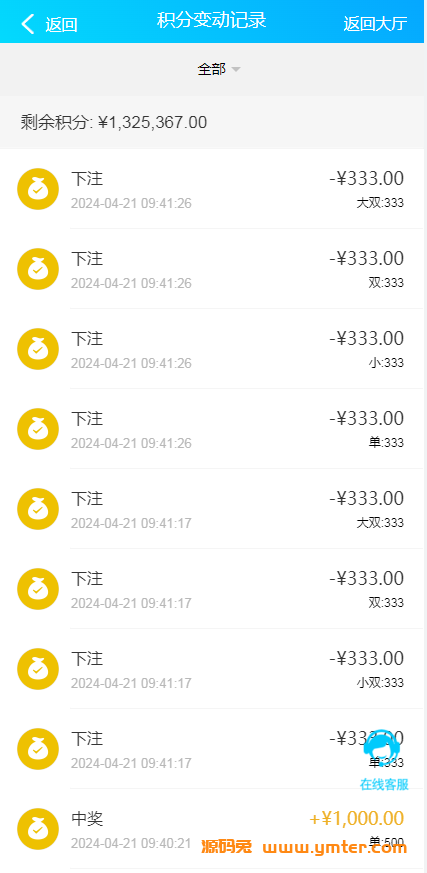The image size is (427, 873).
Task: Click the gray dropdown arrow beside 全部
Action: 236,70
